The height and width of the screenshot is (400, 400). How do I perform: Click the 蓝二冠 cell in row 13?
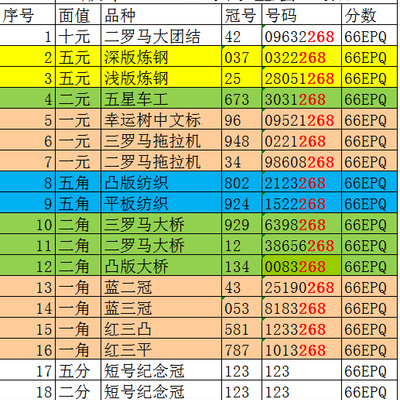(161, 287)
